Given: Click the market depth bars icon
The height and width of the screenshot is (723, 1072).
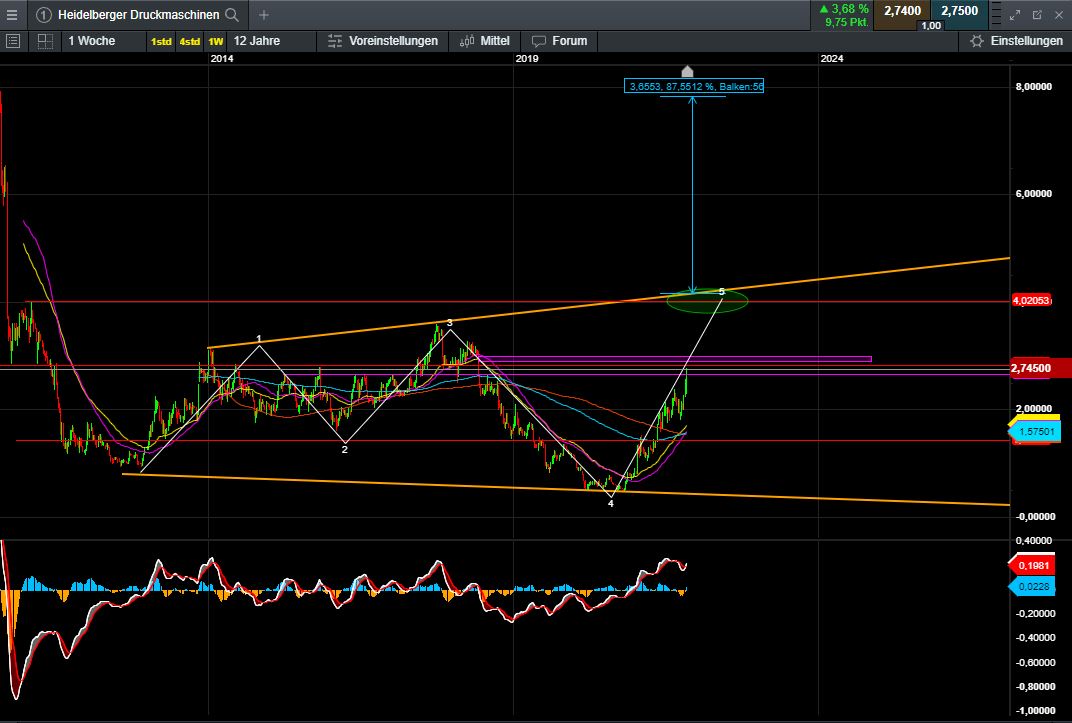Looking at the screenshot, I should [996, 14].
